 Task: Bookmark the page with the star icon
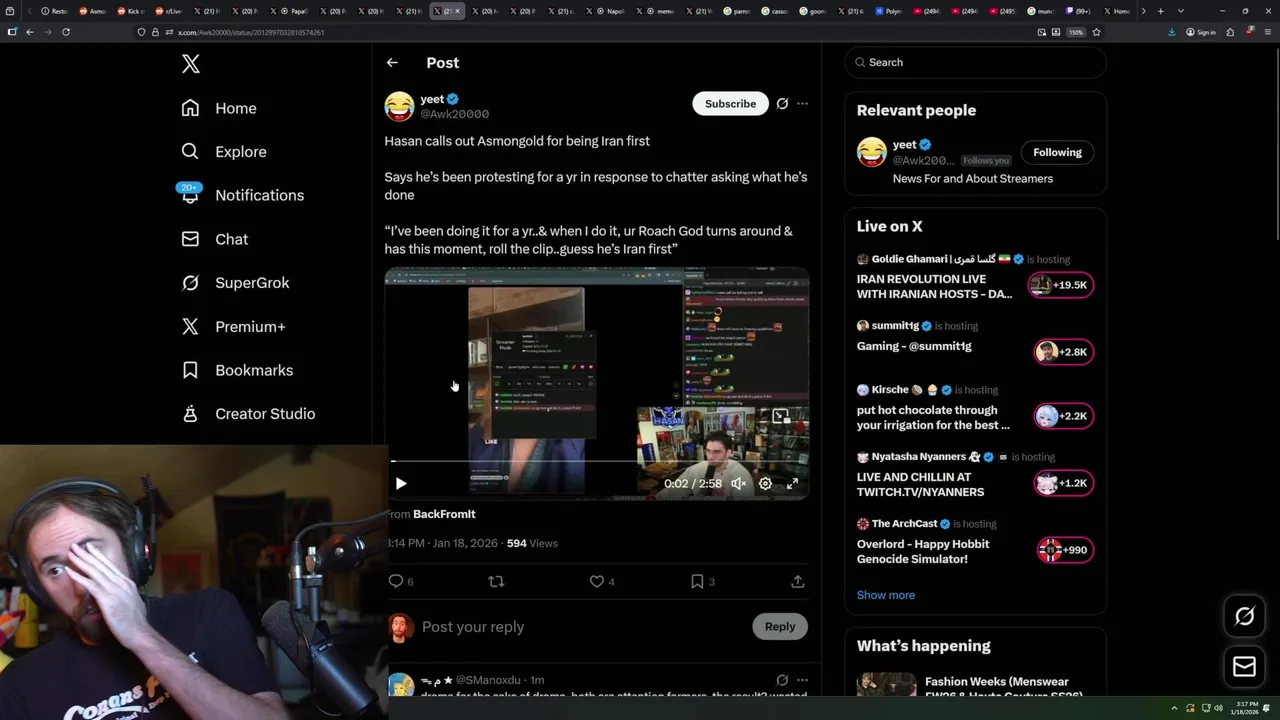coord(1096,32)
